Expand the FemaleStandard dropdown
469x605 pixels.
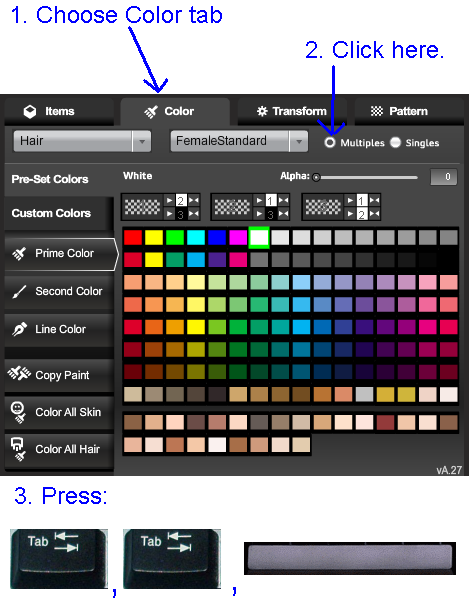pyautogui.click(x=239, y=141)
